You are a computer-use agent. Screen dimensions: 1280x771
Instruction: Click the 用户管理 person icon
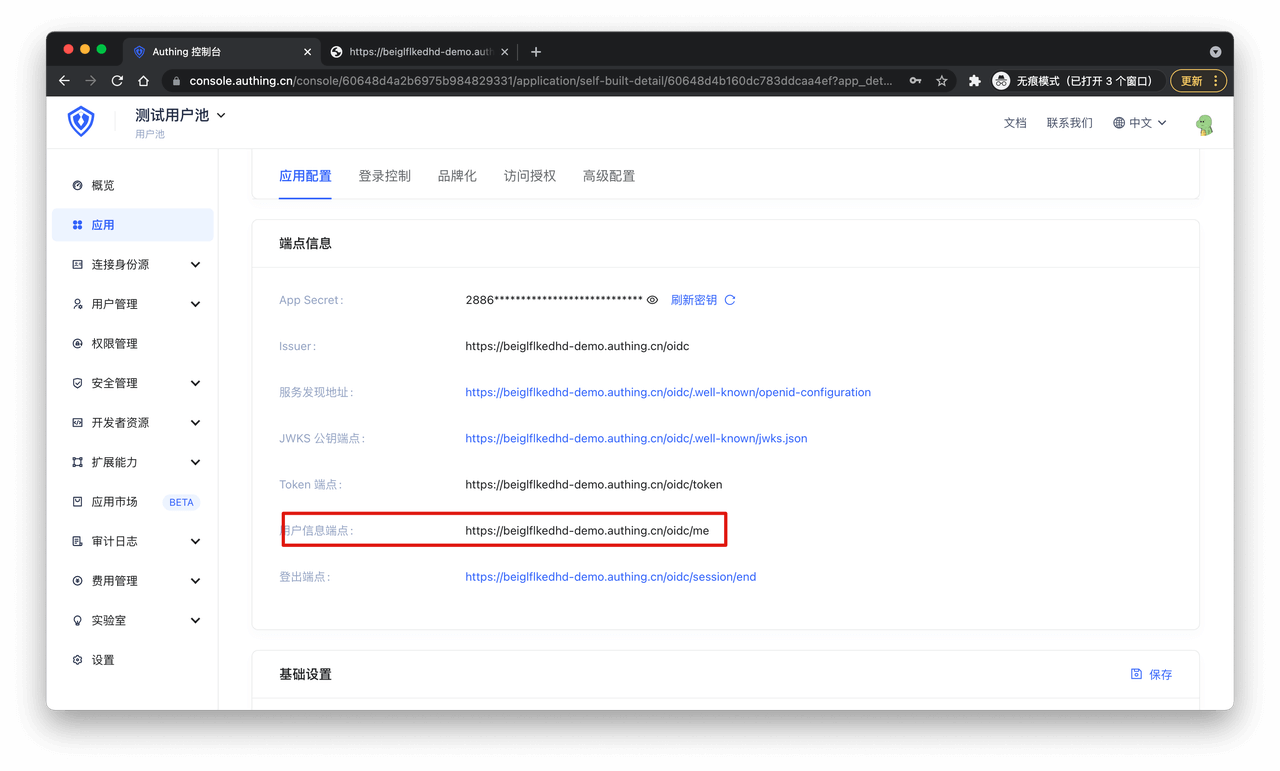[x=77, y=304]
